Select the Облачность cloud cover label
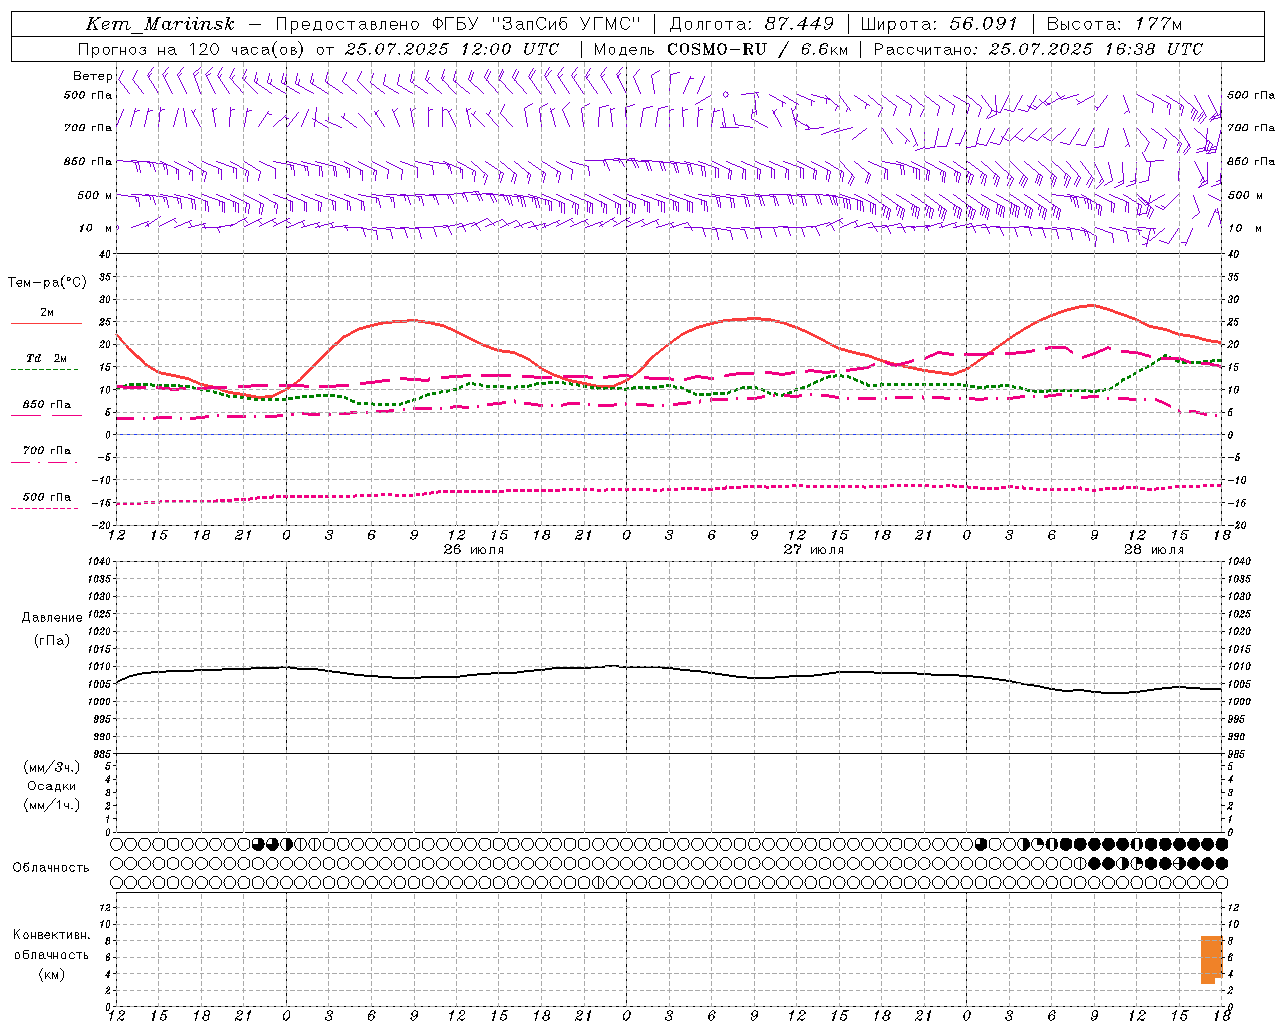The width and height of the screenshot is (1280, 1024). tap(51, 867)
